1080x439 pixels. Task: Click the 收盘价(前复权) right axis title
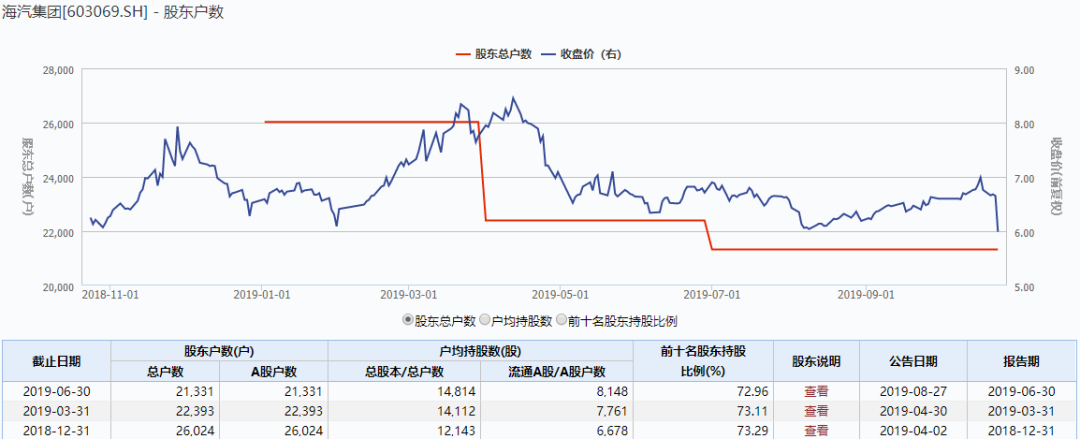click(x=1055, y=177)
